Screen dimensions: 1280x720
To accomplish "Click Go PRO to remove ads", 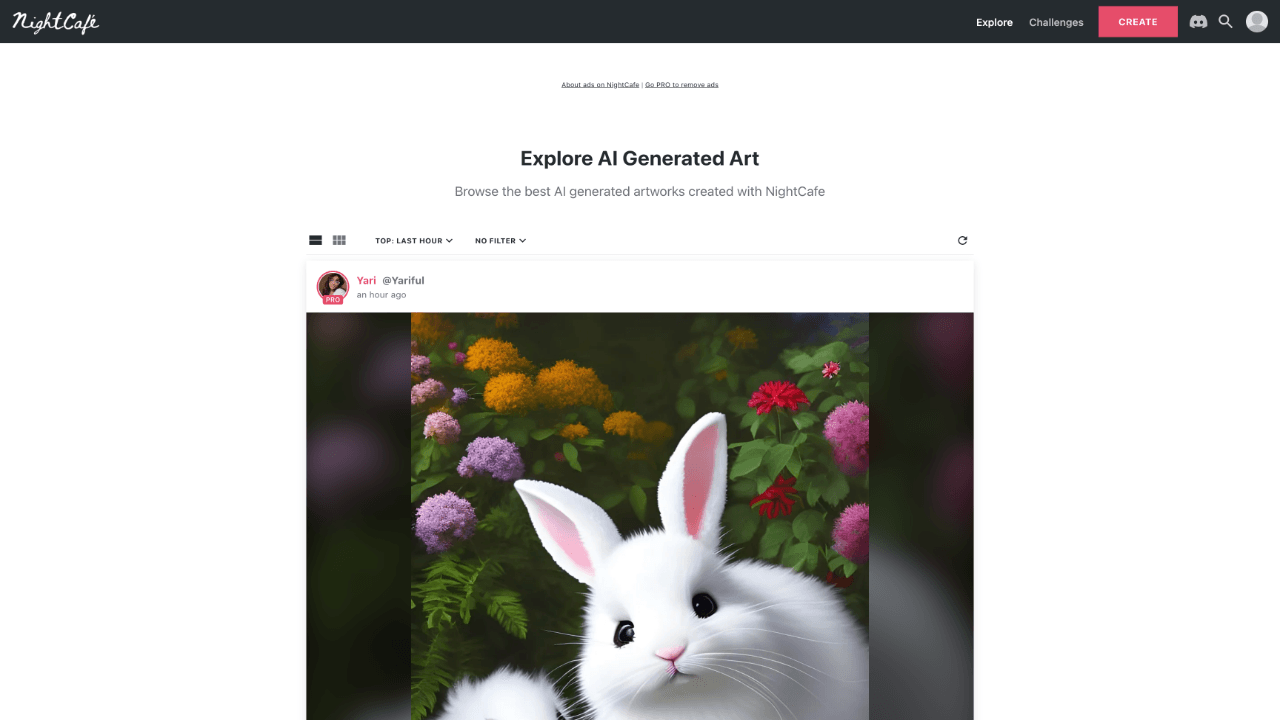I will click(682, 85).
